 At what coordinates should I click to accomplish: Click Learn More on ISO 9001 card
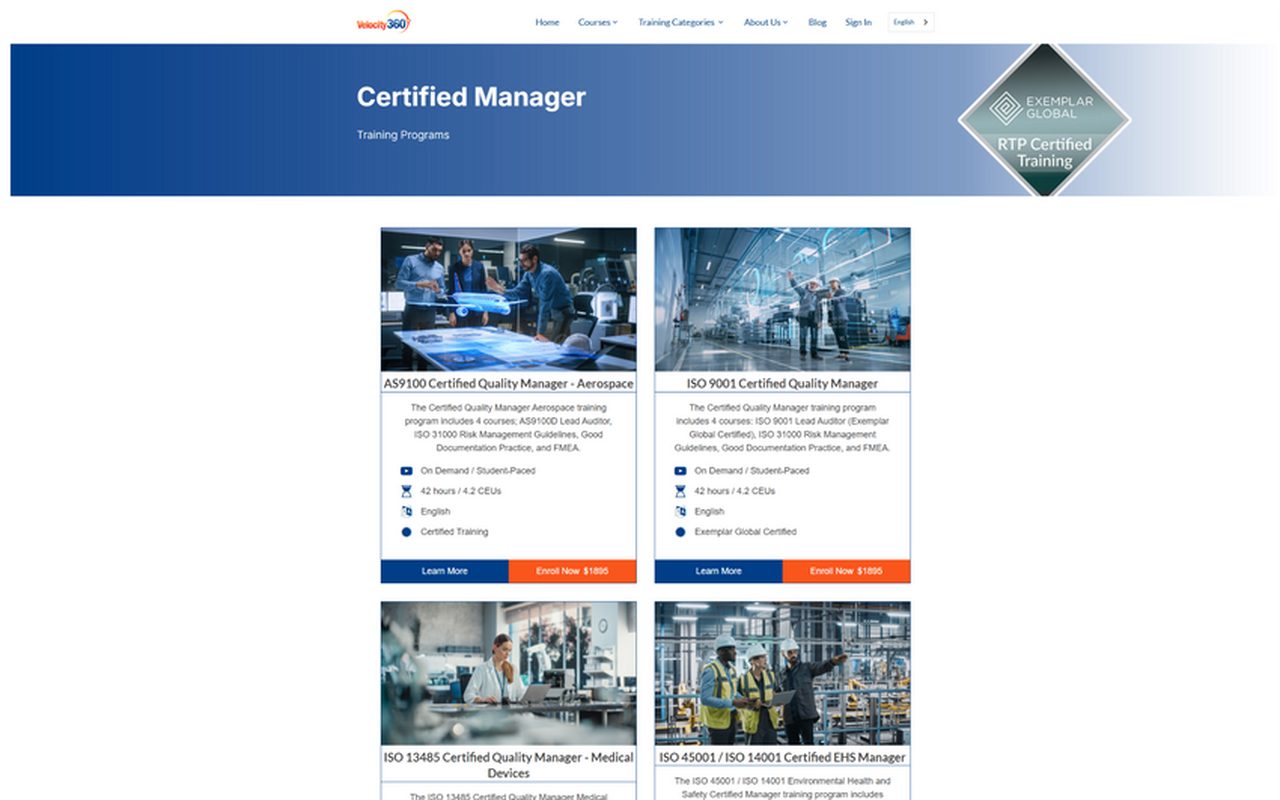(x=719, y=571)
